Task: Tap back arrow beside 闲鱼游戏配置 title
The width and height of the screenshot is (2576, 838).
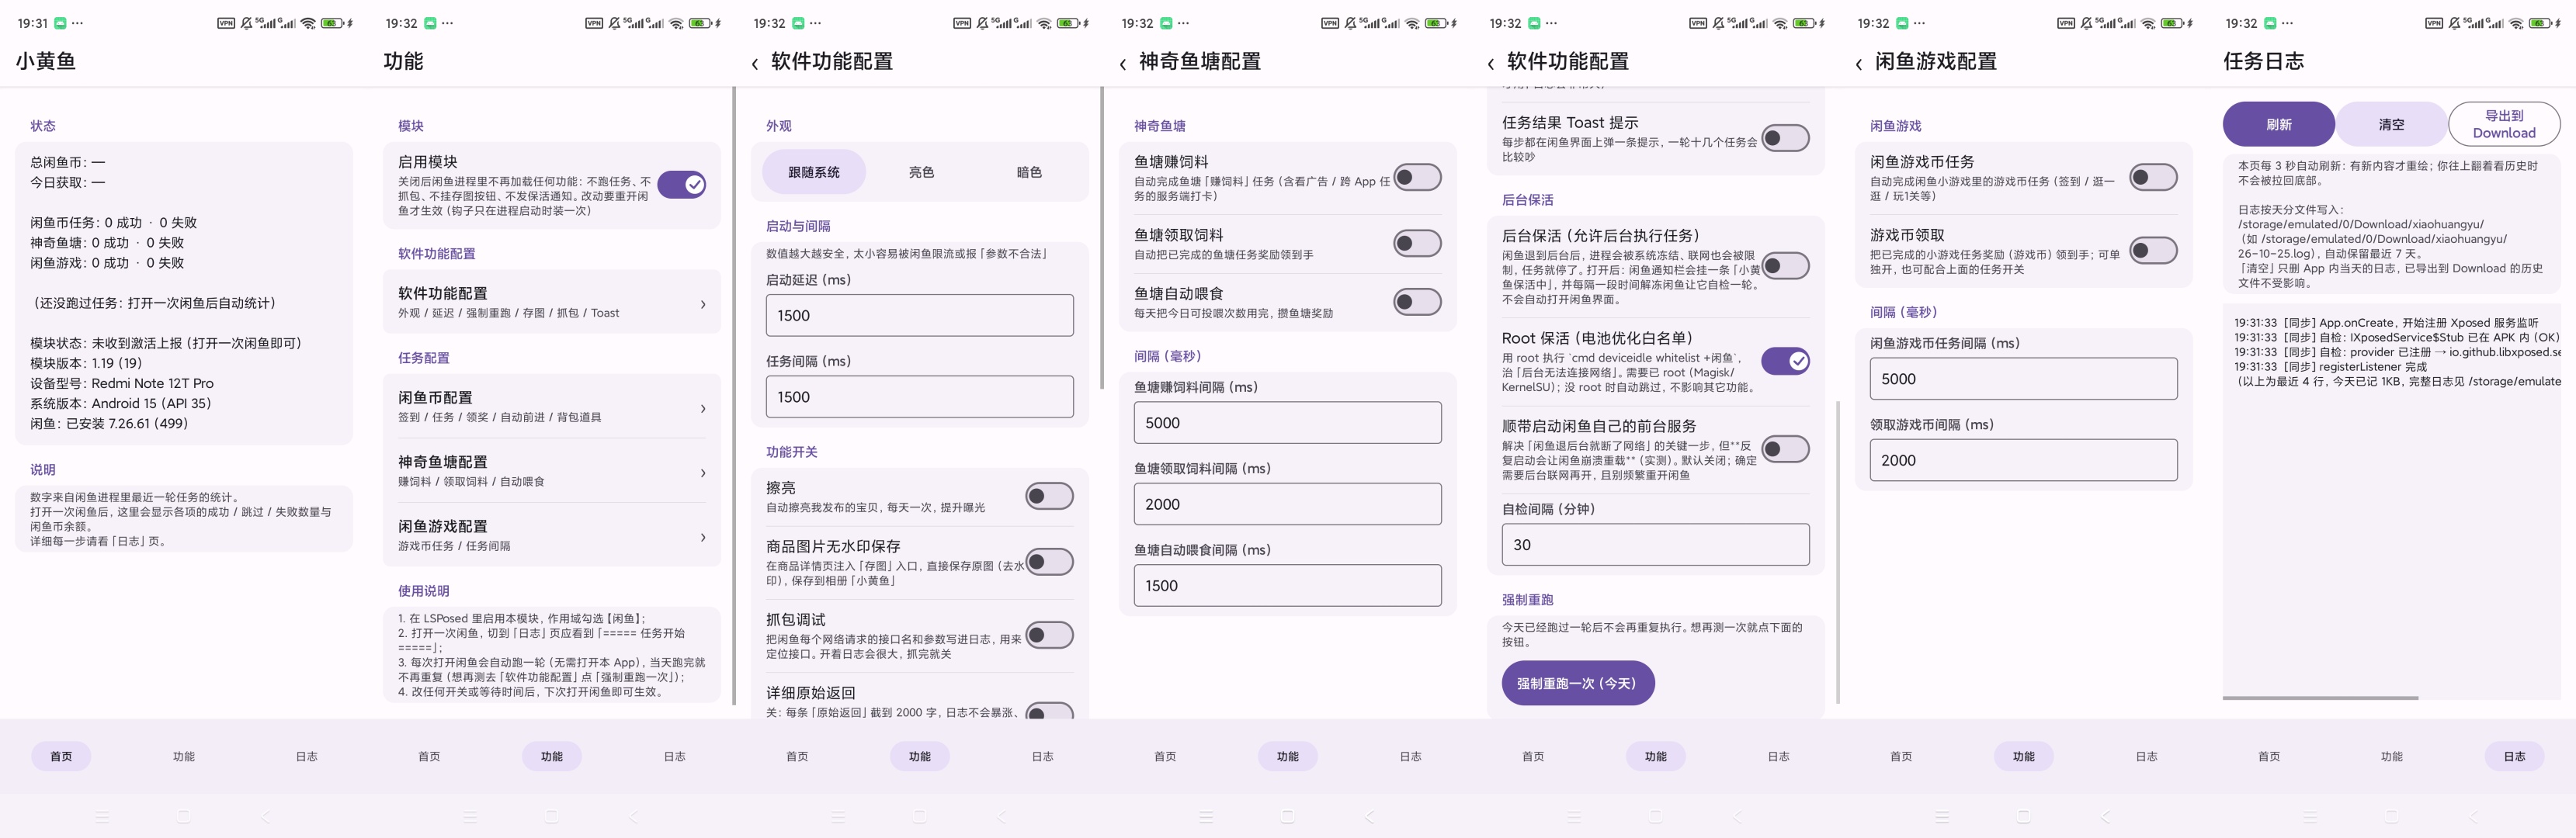Action: (1858, 64)
